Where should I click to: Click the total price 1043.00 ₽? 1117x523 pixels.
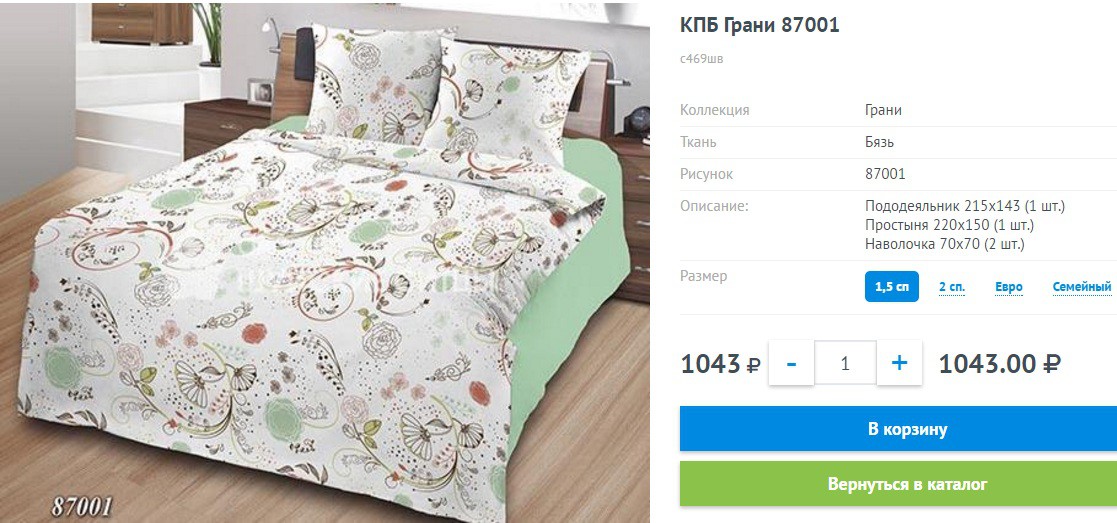(999, 364)
